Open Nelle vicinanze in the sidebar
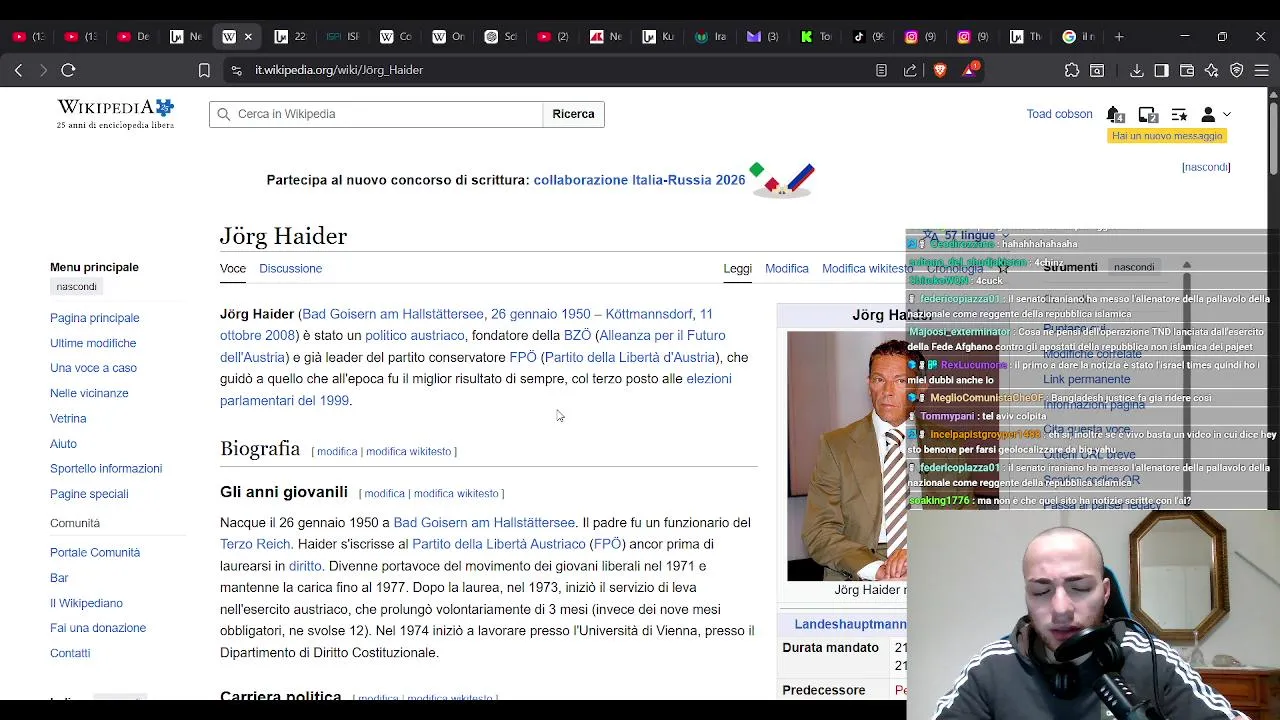Image resolution: width=1280 pixels, height=720 pixels. (x=89, y=393)
